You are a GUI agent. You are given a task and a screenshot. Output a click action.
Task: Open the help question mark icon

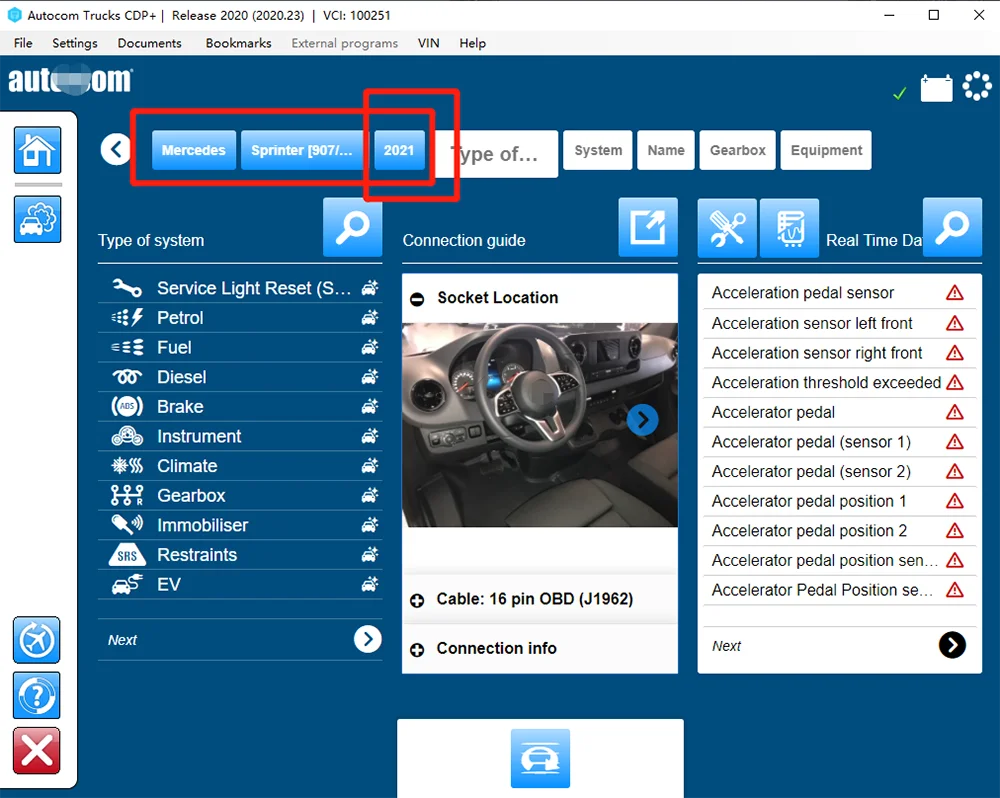(36, 695)
